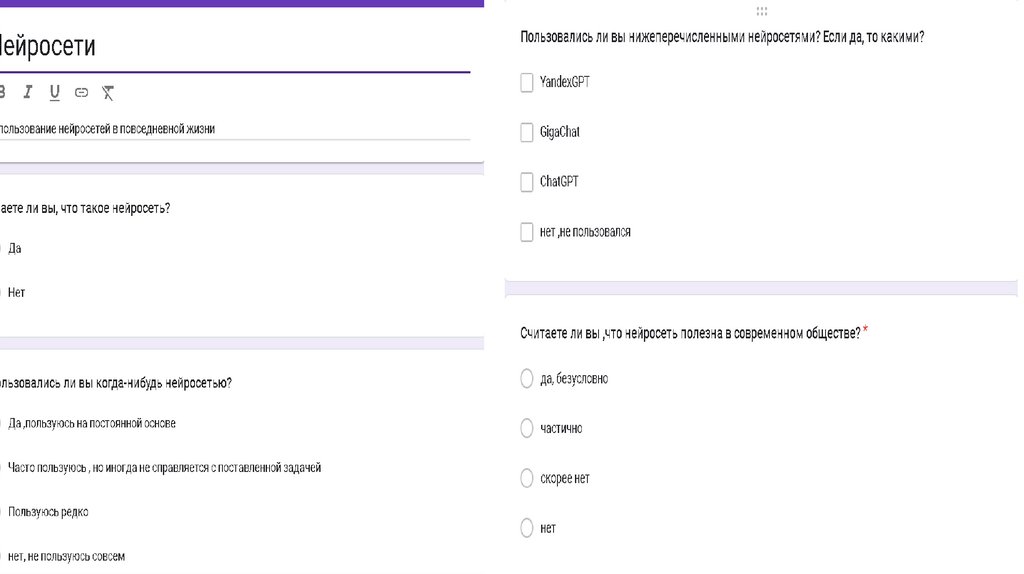Toggle bold text formatting
Viewport: 1024px width, 574px height.
[2, 93]
